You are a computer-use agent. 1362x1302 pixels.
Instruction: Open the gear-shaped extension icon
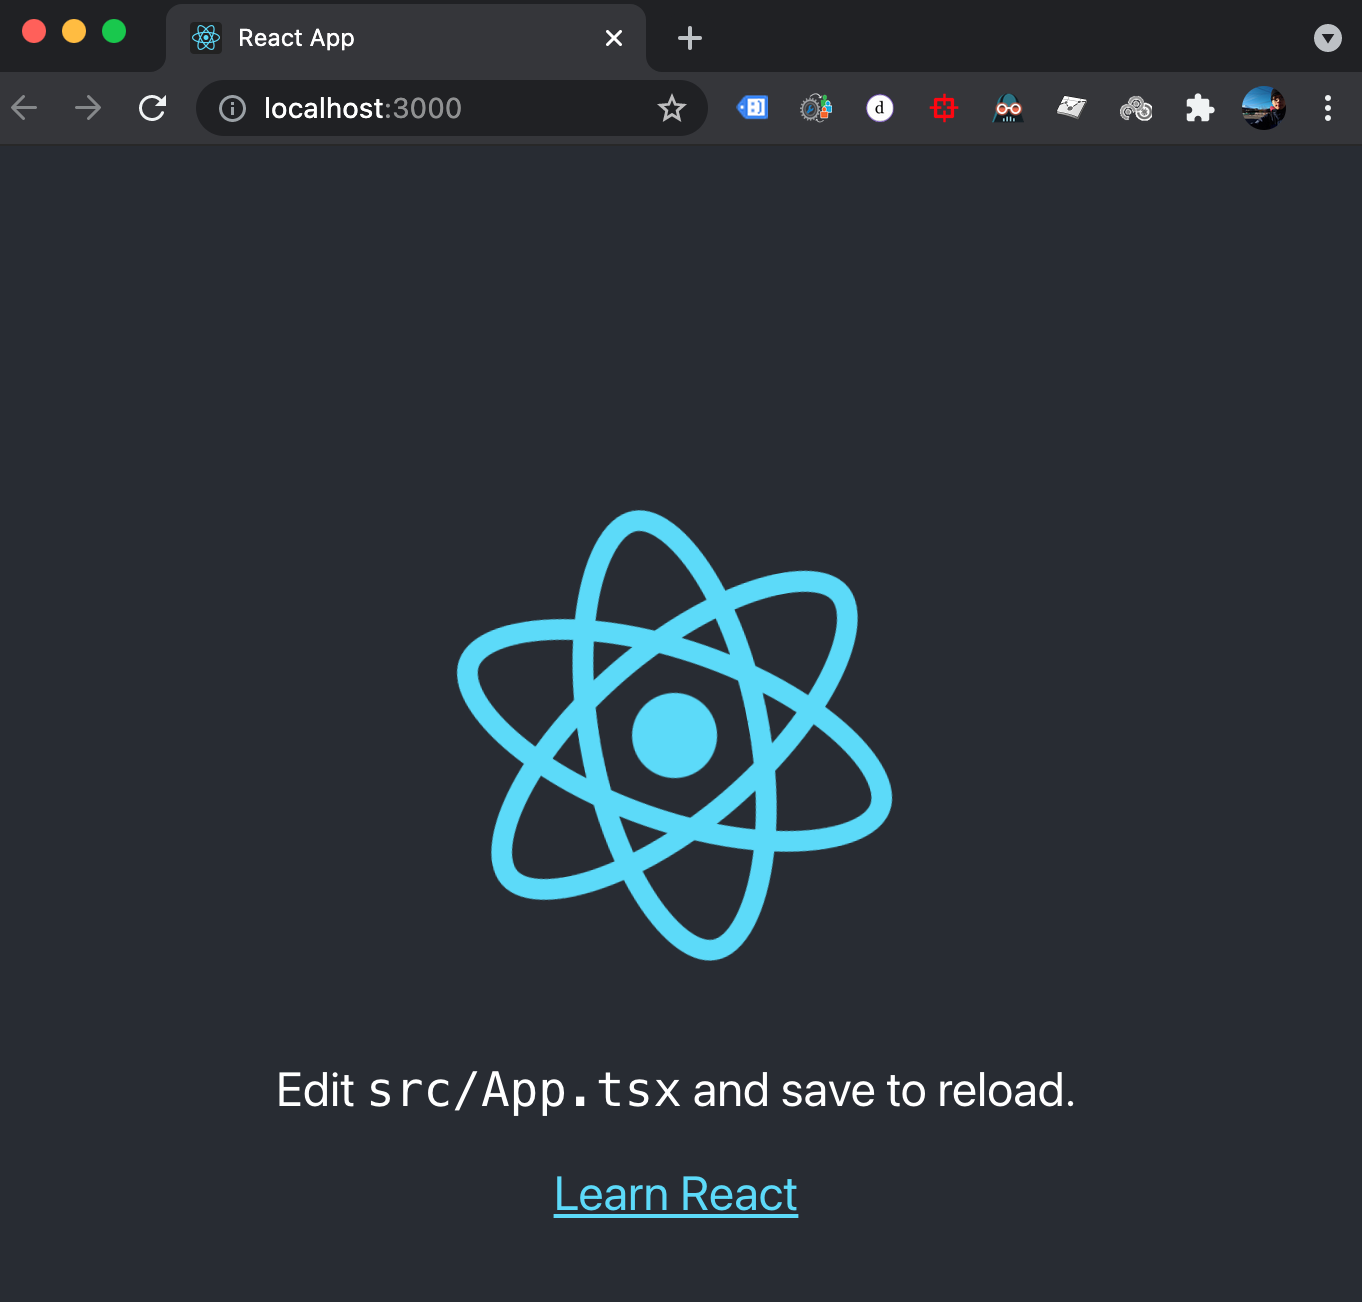pyautogui.click(x=816, y=107)
